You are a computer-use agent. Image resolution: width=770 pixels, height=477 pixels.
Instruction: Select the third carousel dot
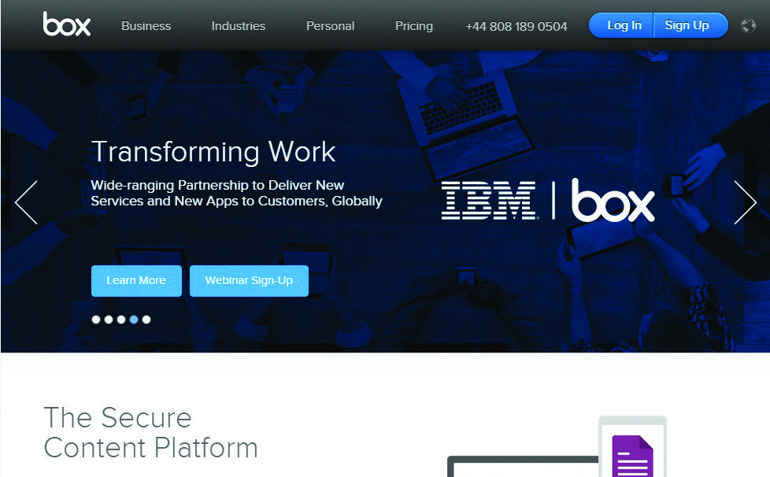[121, 320]
